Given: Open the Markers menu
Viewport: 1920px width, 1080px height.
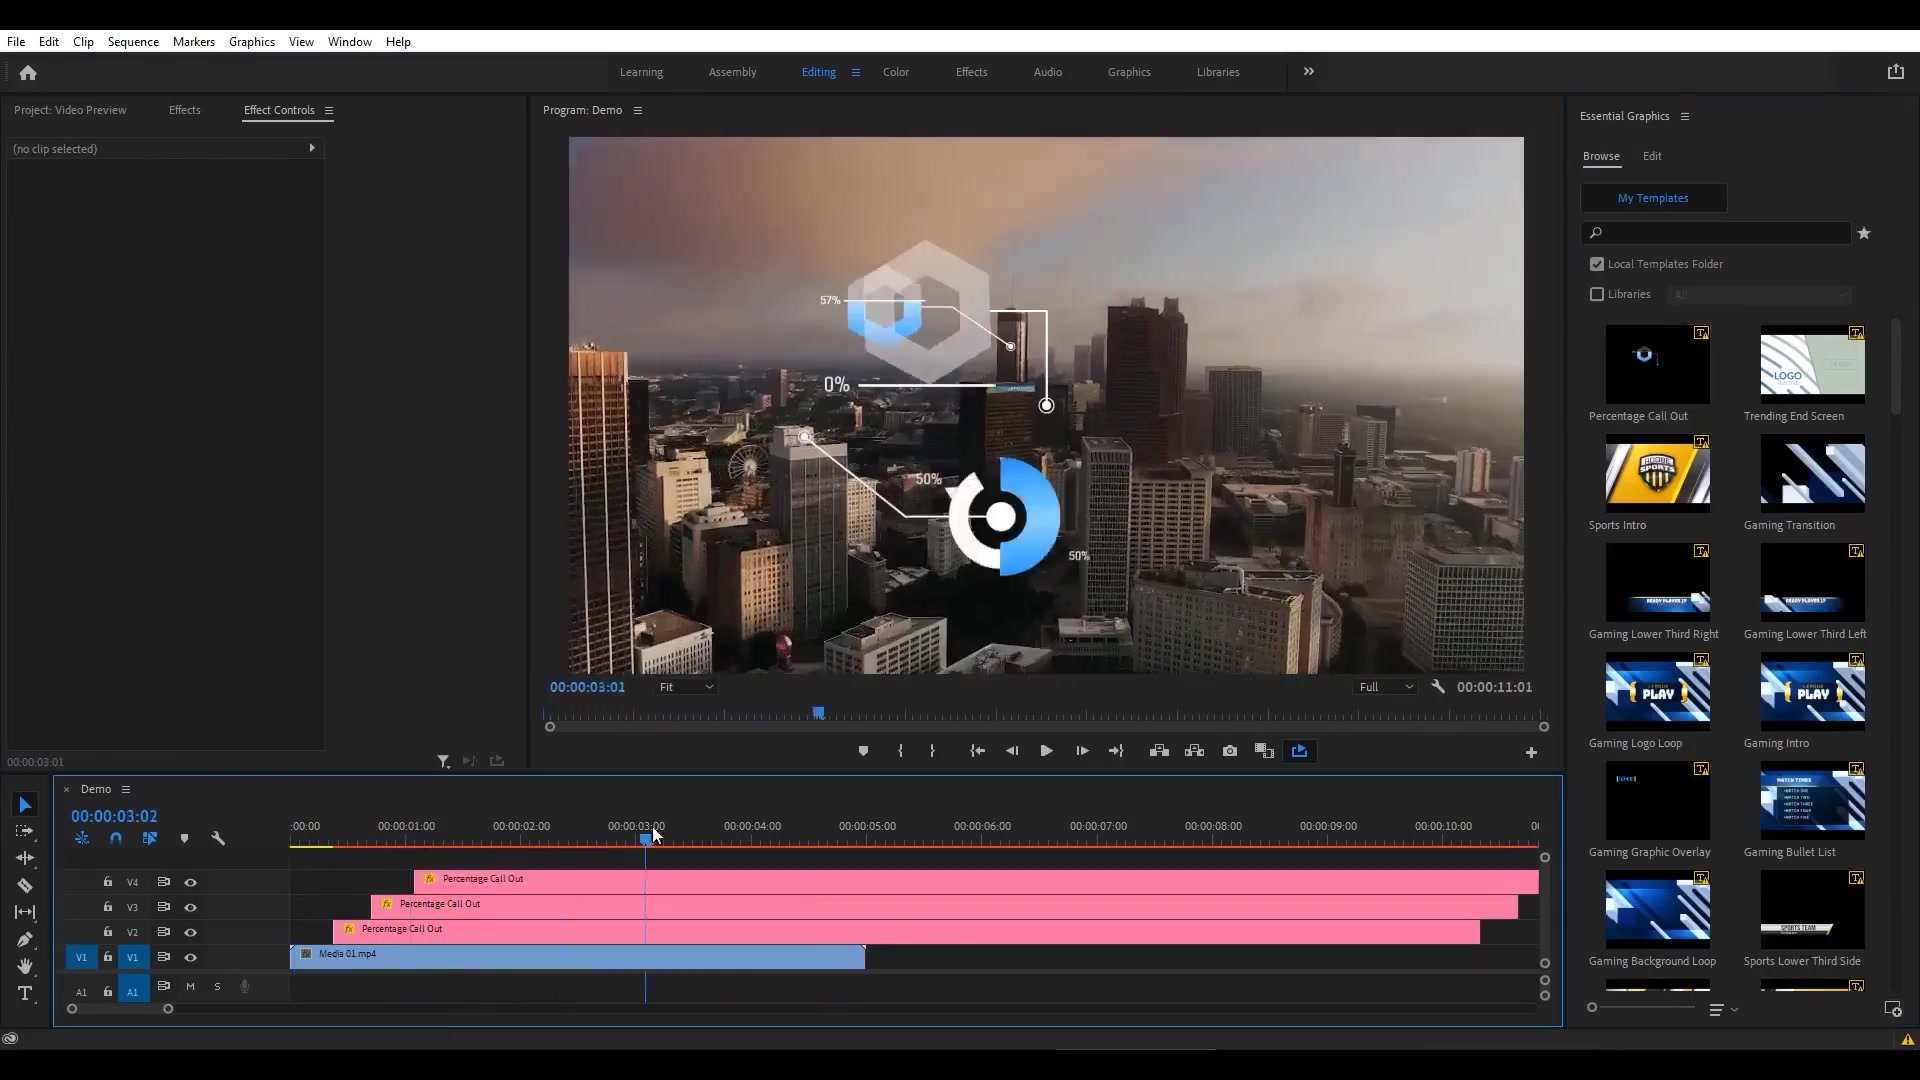Looking at the screenshot, I should tap(194, 42).
